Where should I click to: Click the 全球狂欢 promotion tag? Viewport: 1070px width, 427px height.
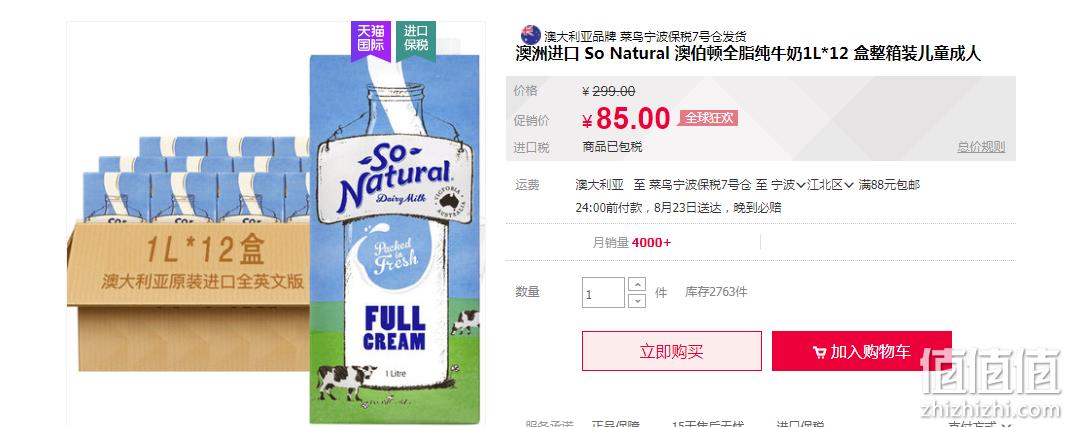click(708, 118)
